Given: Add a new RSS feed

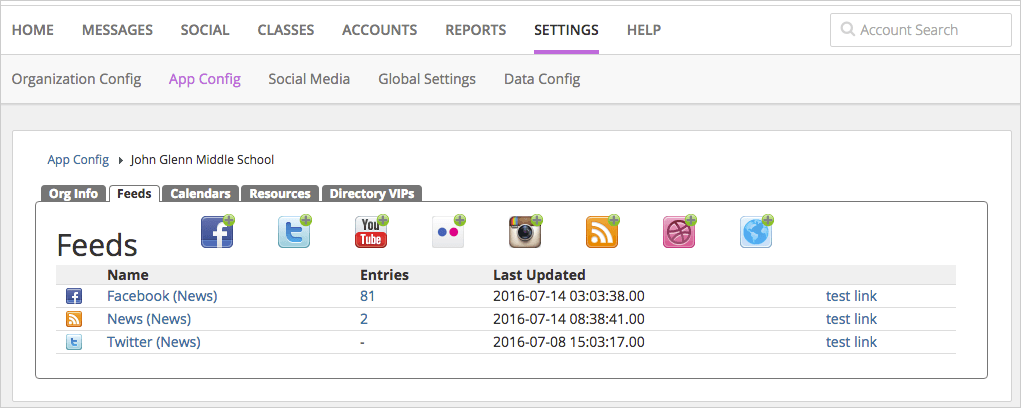Looking at the screenshot, I should [602, 232].
